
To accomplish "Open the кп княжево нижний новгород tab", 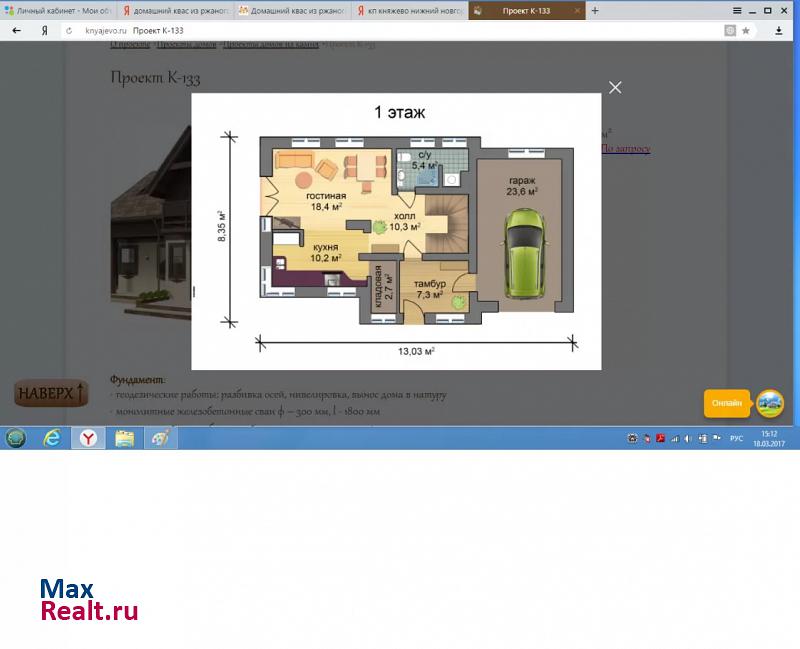I will pyautogui.click(x=408, y=11).
